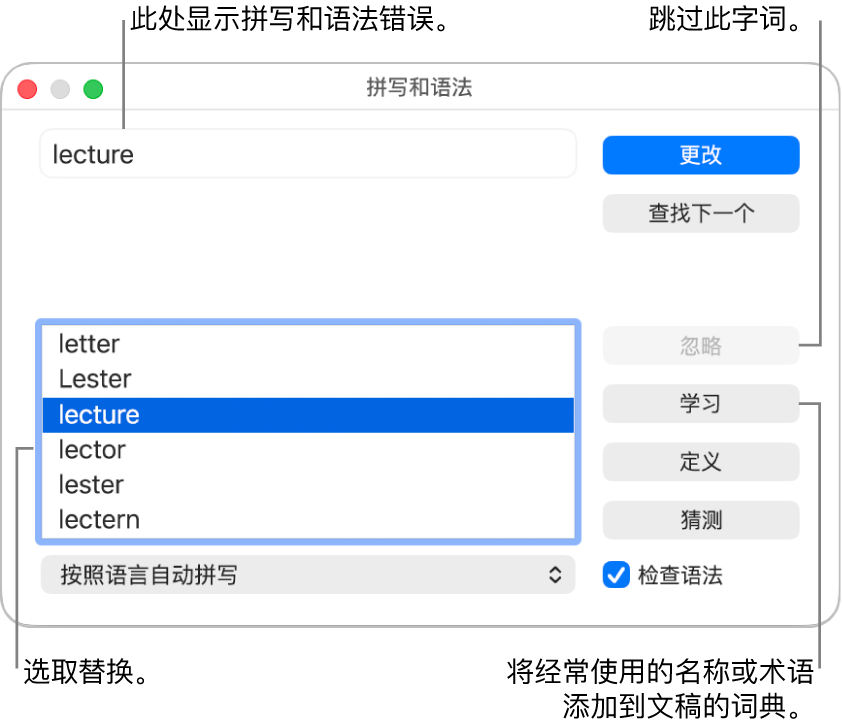Image resolution: width=843 pixels, height=726 pixels.
Task: Toggle the 检查语法 grammar checkbox
Action: [x=617, y=575]
